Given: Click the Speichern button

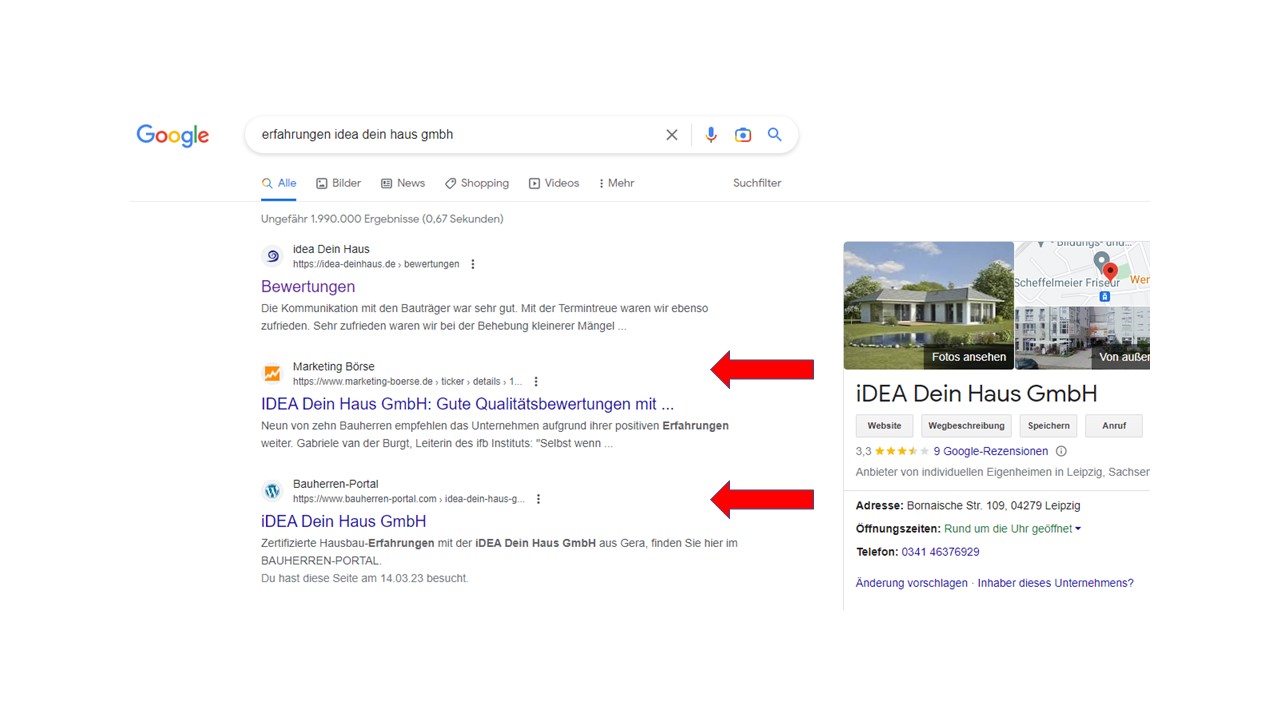Looking at the screenshot, I should (x=1048, y=426).
